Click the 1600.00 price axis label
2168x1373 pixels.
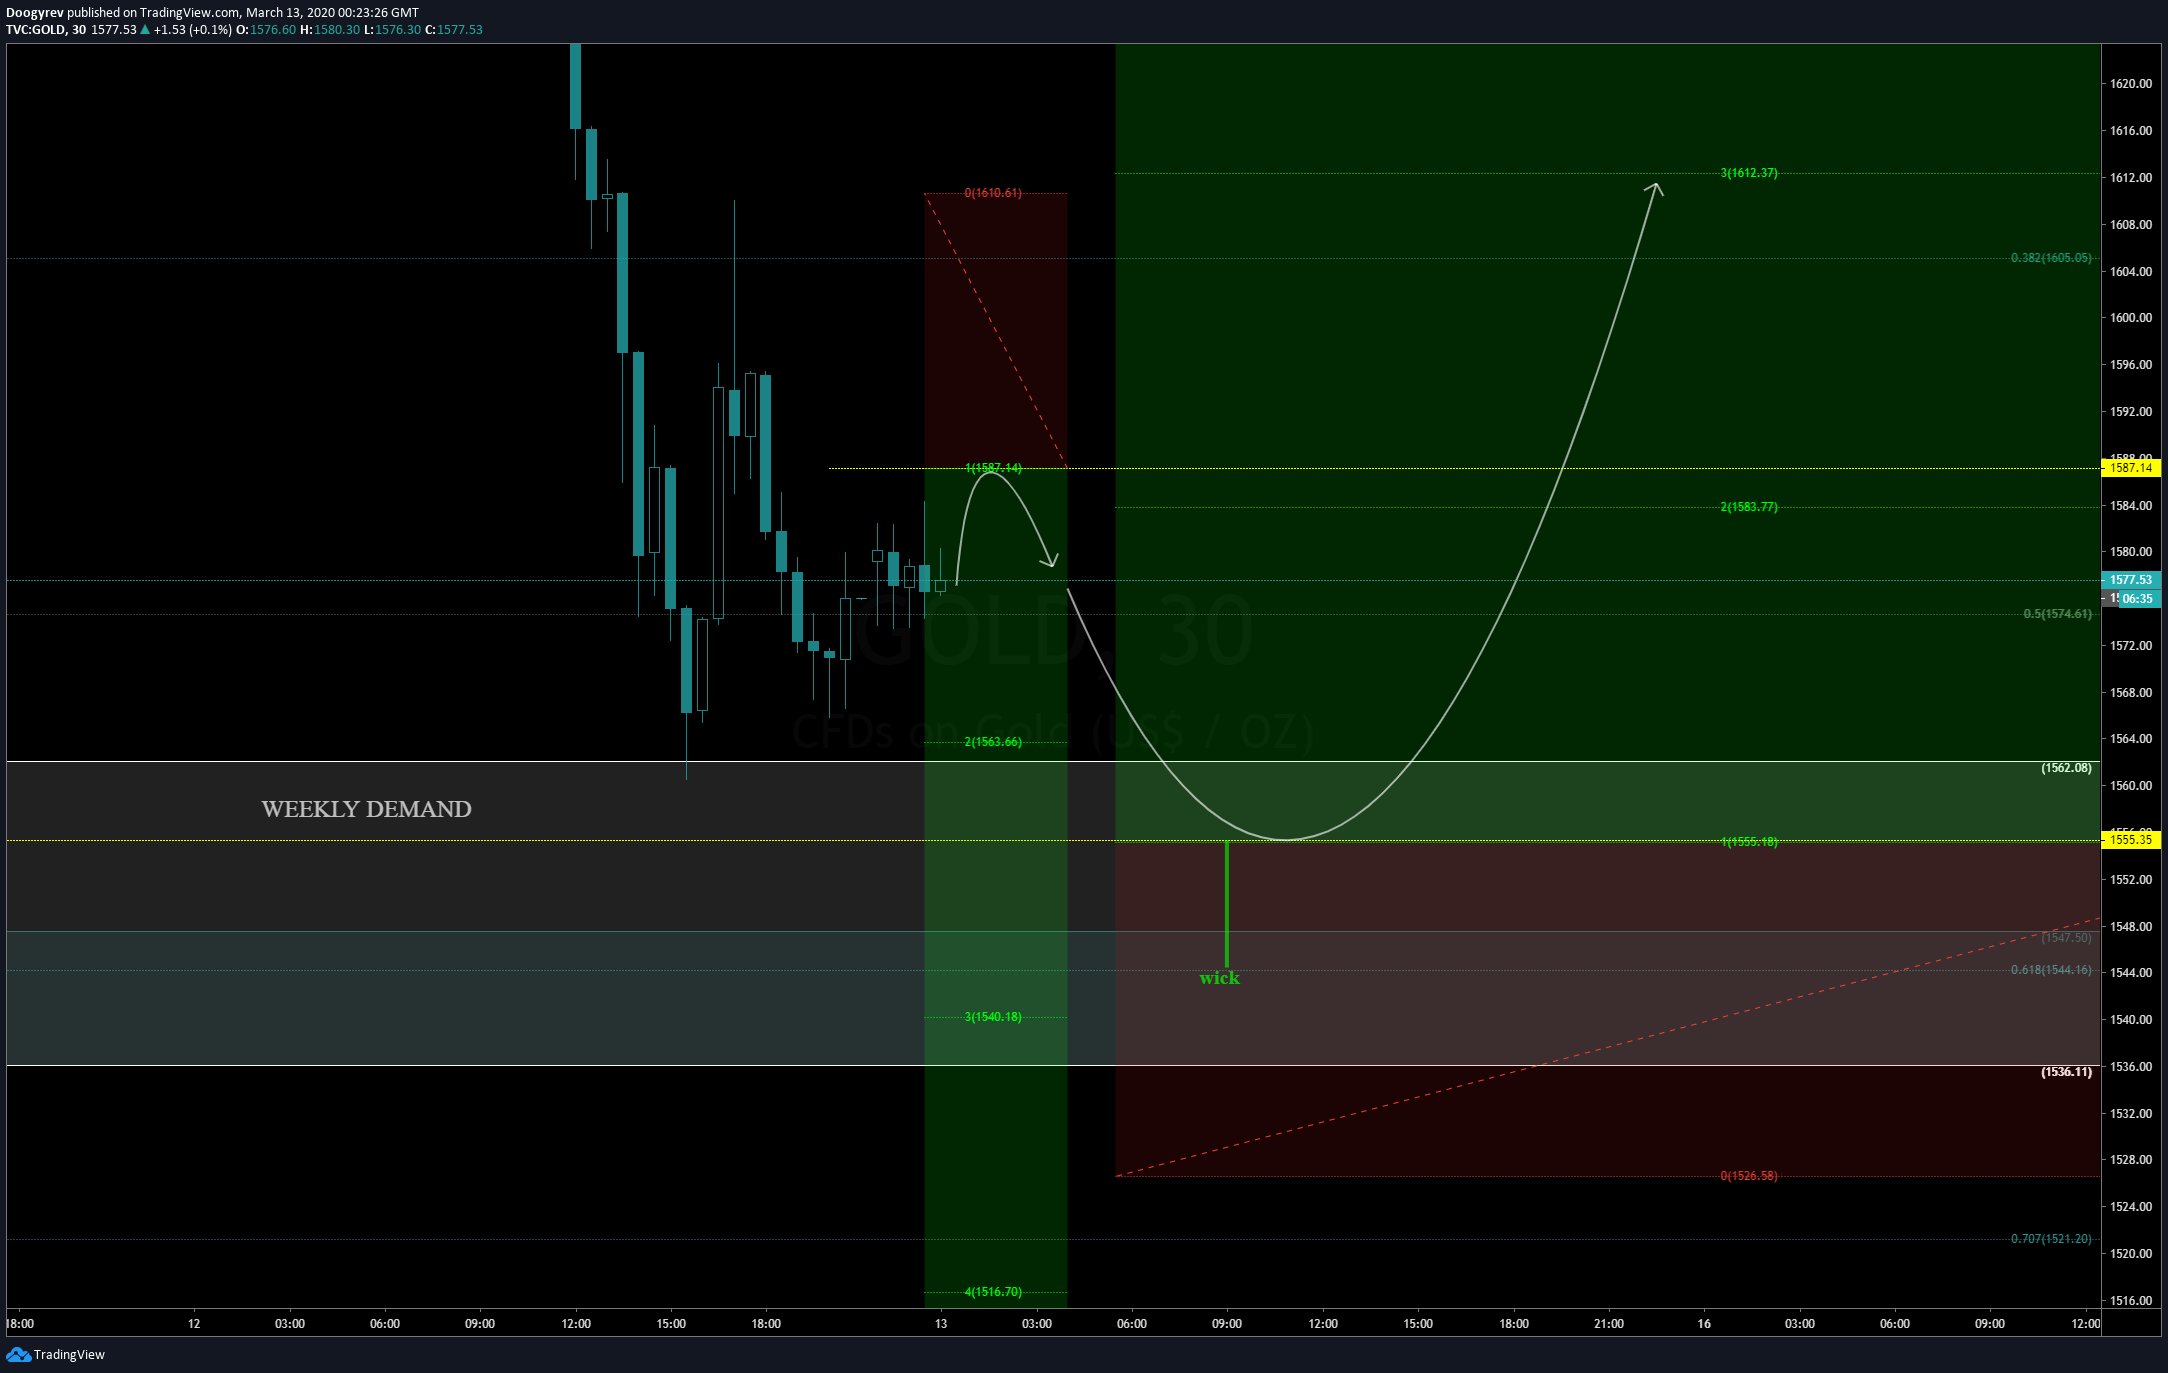(2131, 318)
